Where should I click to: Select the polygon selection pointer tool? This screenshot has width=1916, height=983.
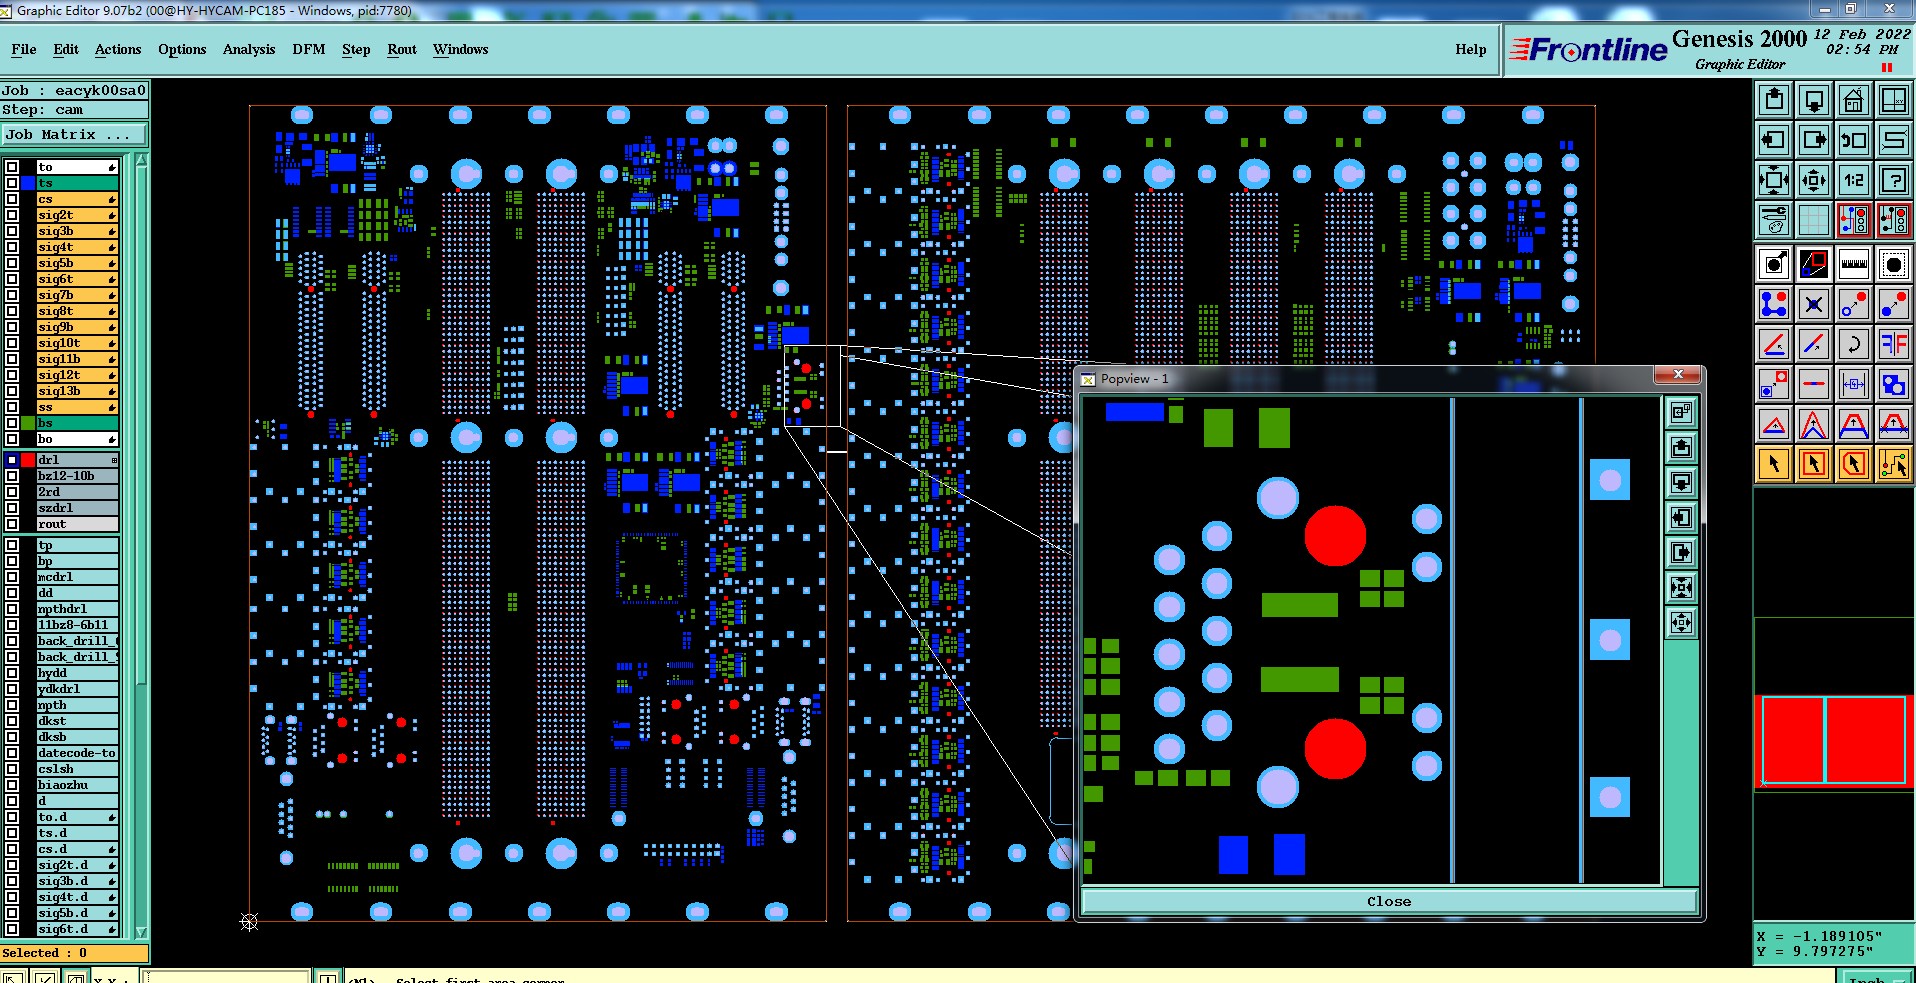pos(1854,464)
